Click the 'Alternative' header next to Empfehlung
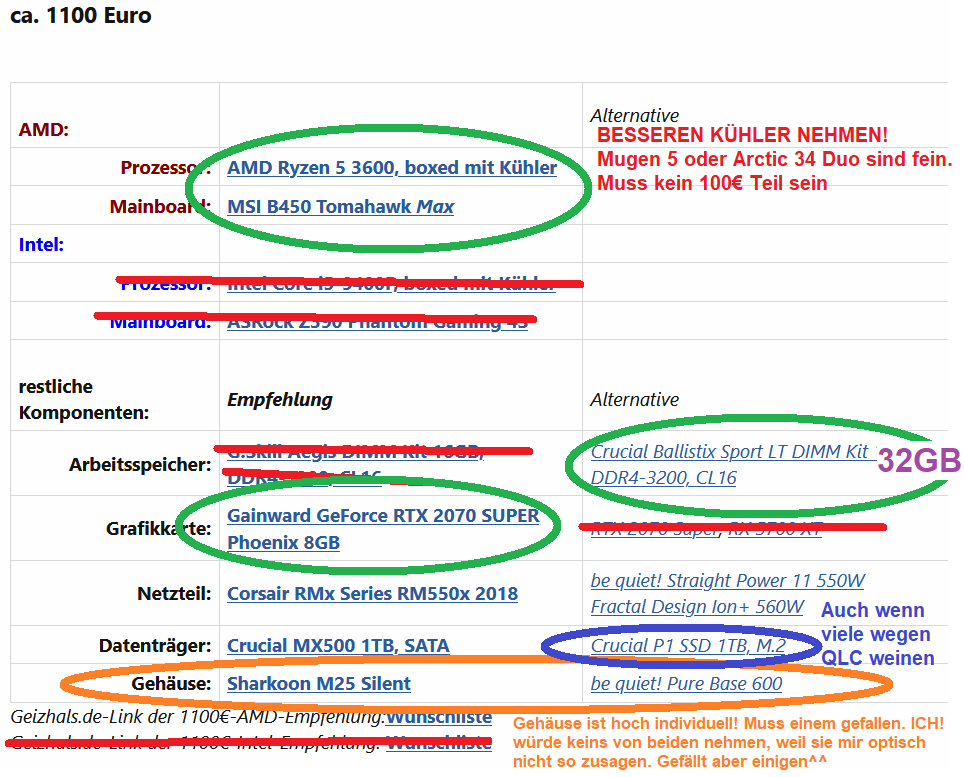This screenshot has width=964, height=777. pos(634,400)
